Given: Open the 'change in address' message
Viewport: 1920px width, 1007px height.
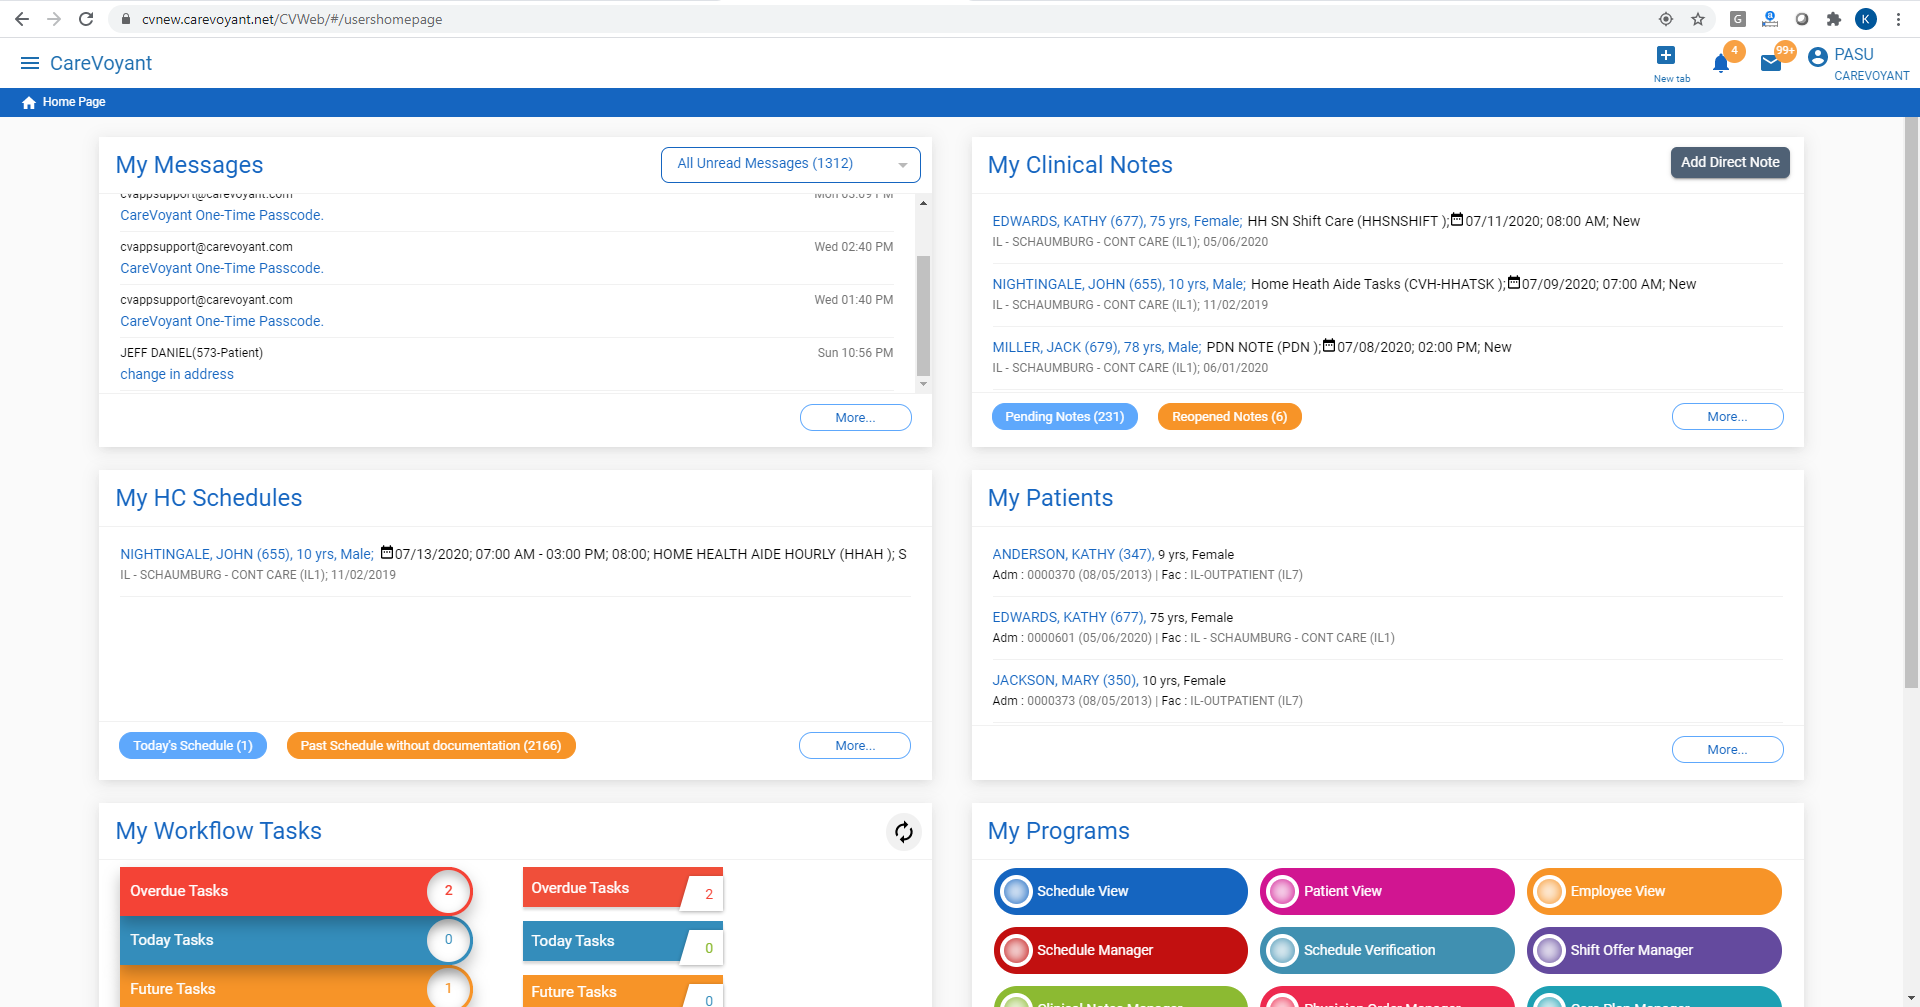Looking at the screenshot, I should 177,374.
